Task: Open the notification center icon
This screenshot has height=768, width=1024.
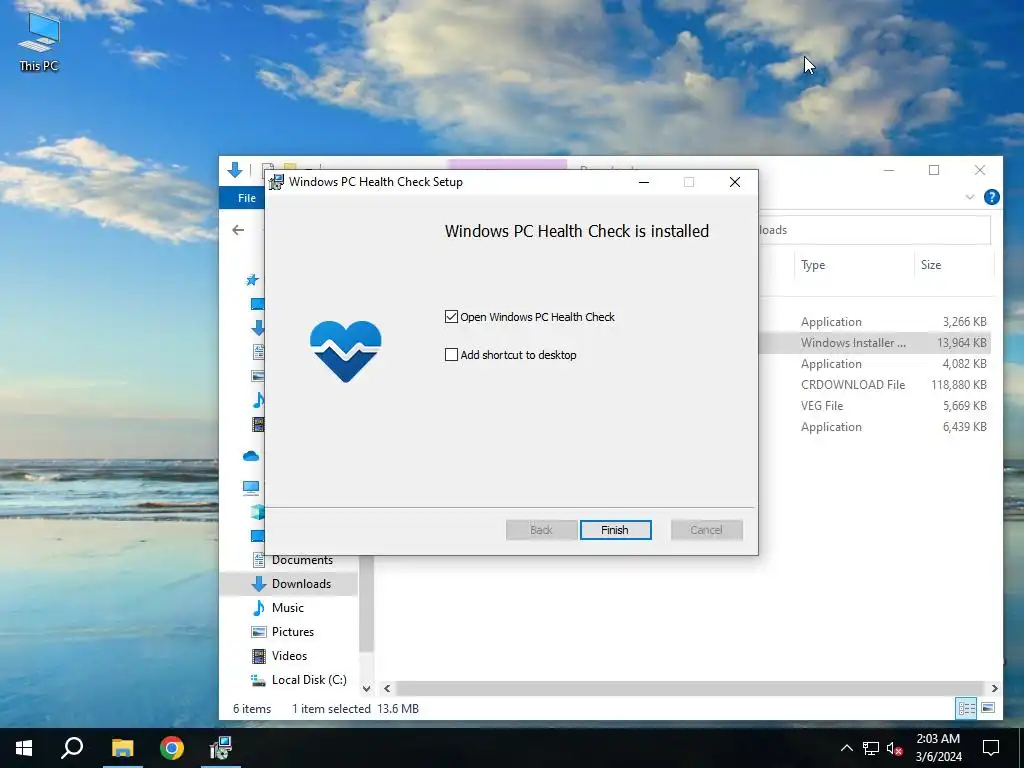Action: pos(991,748)
